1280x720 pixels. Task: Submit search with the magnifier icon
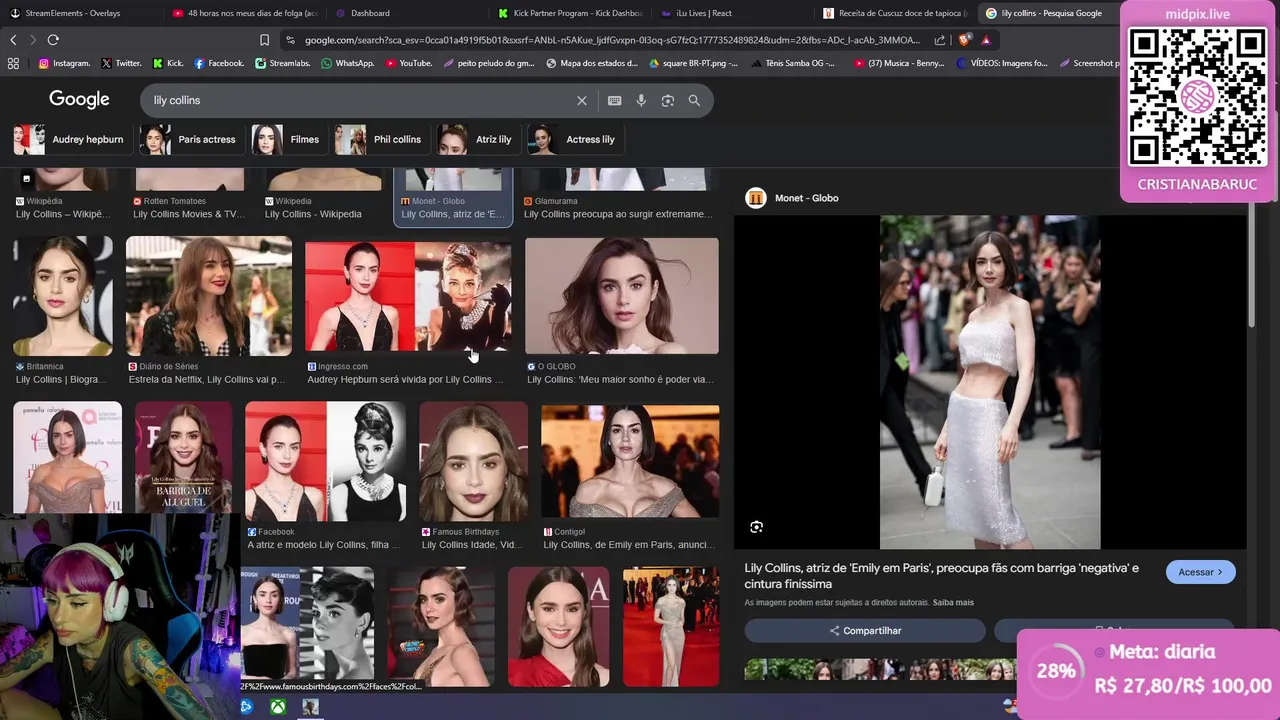(694, 100)
